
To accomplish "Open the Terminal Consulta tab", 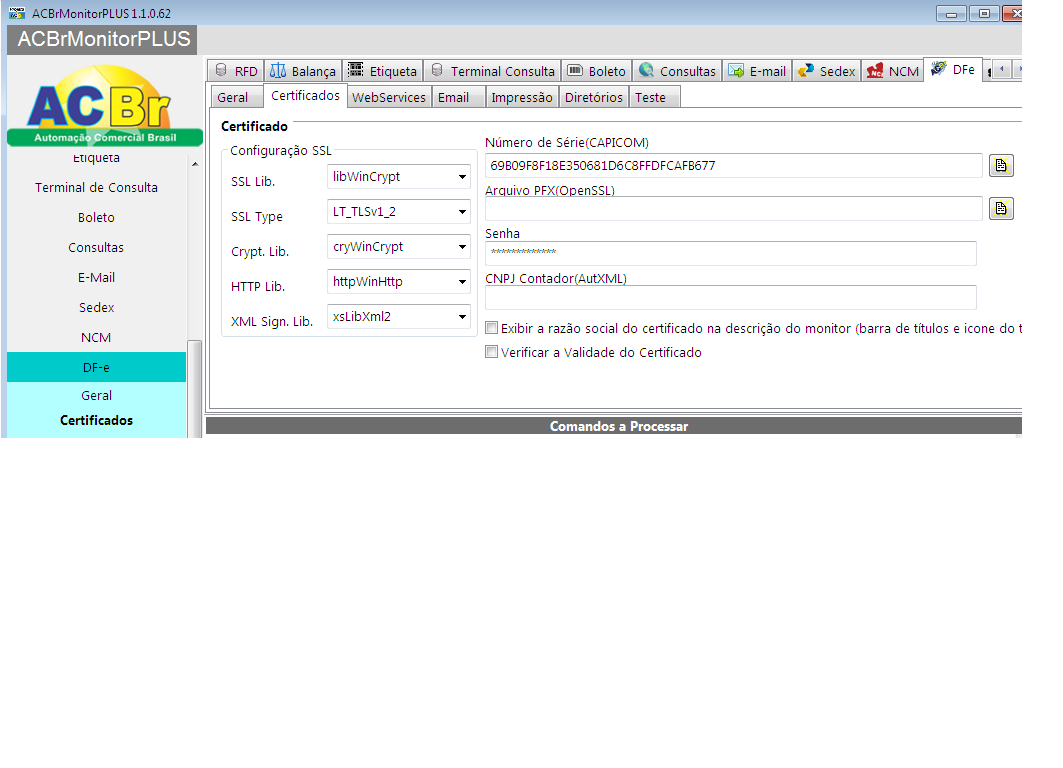I will coord(493,71).
